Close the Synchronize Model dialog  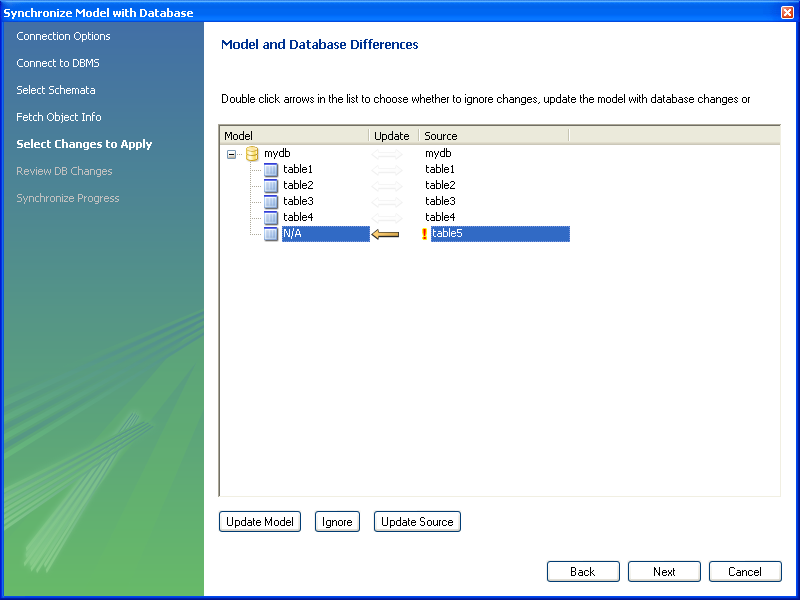click(787, 12)
